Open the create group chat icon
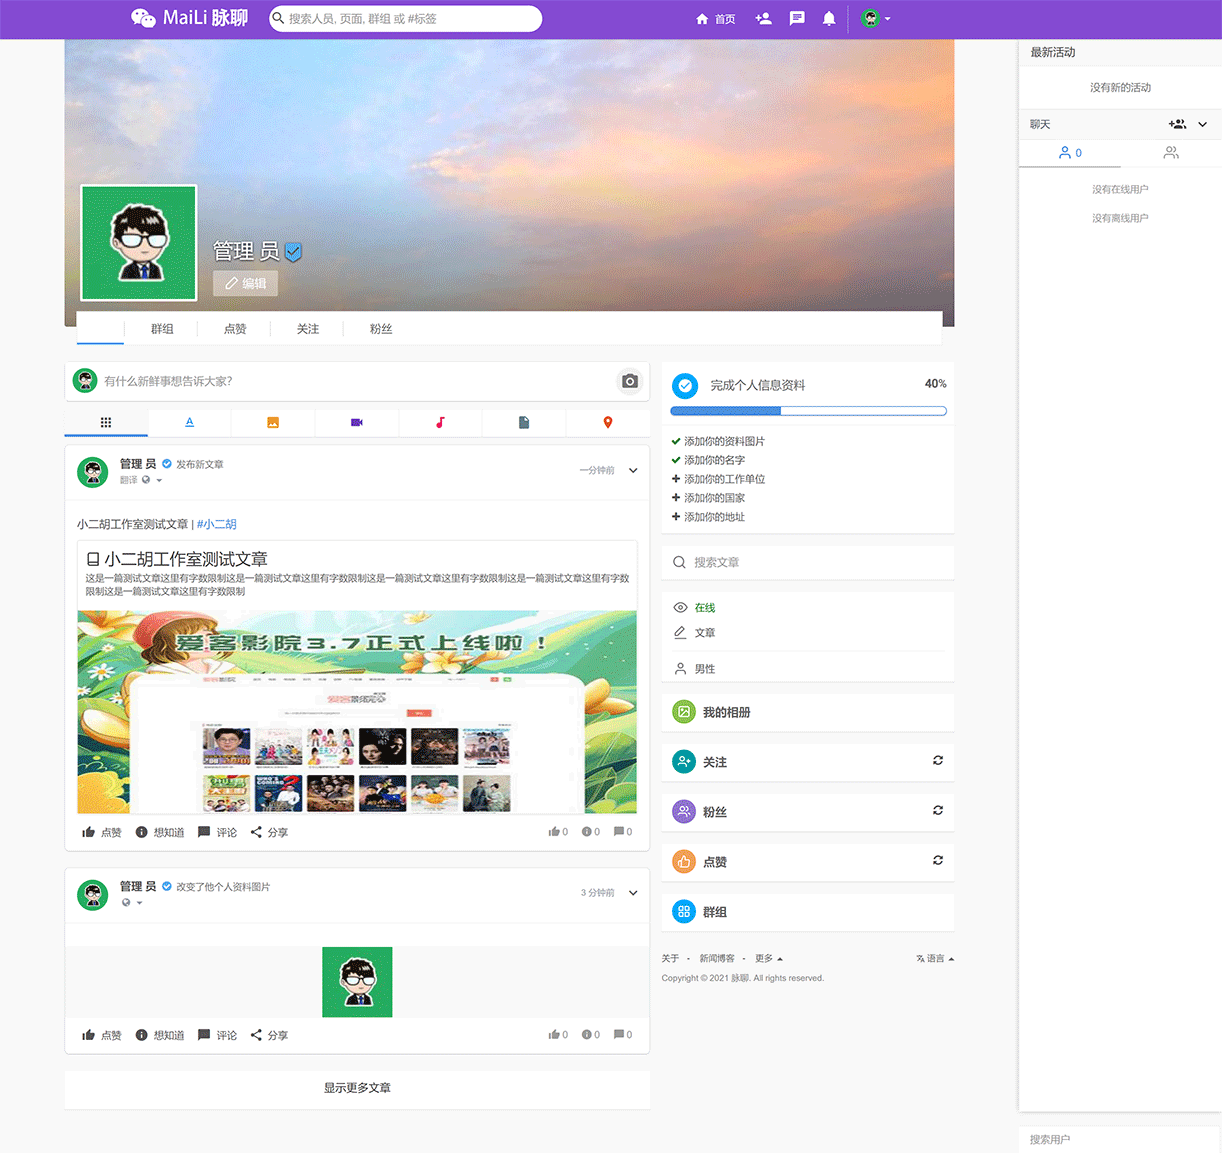 [1177, 123]
